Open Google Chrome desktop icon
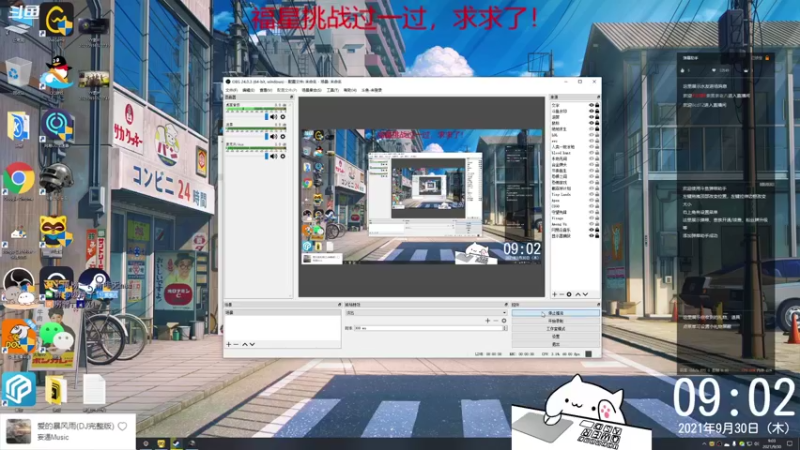 coord(19,179)
